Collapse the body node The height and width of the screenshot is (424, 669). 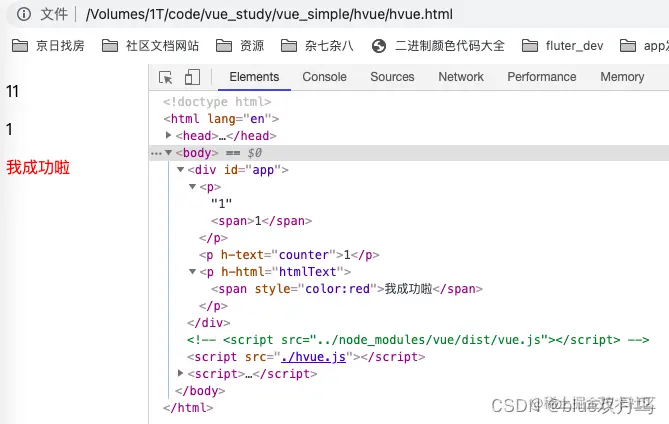pyautogui.click(x=169, y=152)
